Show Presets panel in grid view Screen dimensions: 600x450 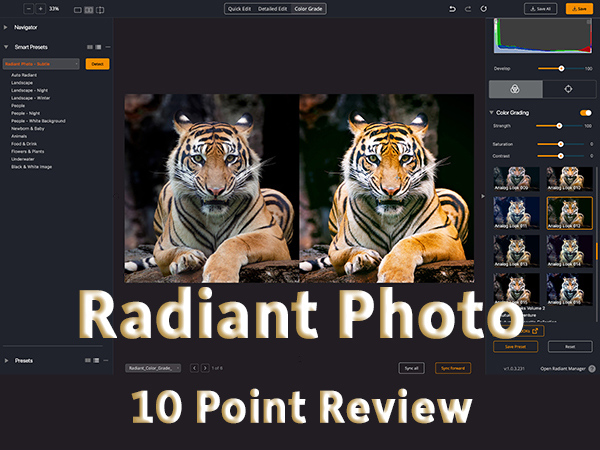(88, 360)
